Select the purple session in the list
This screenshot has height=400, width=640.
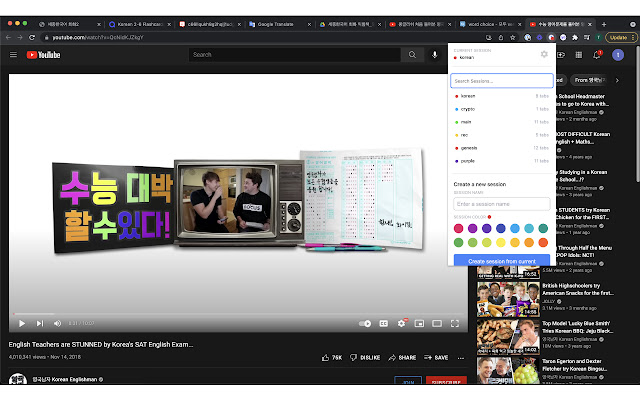[x=502, y=161]
